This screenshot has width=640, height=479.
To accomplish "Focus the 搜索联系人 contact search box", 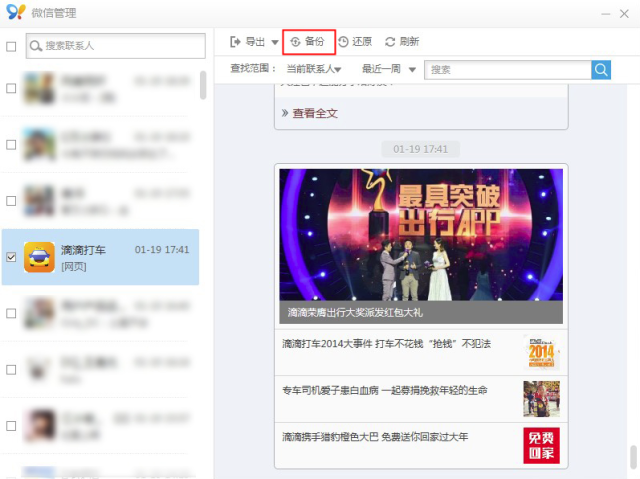I will (x=116, y=46).
